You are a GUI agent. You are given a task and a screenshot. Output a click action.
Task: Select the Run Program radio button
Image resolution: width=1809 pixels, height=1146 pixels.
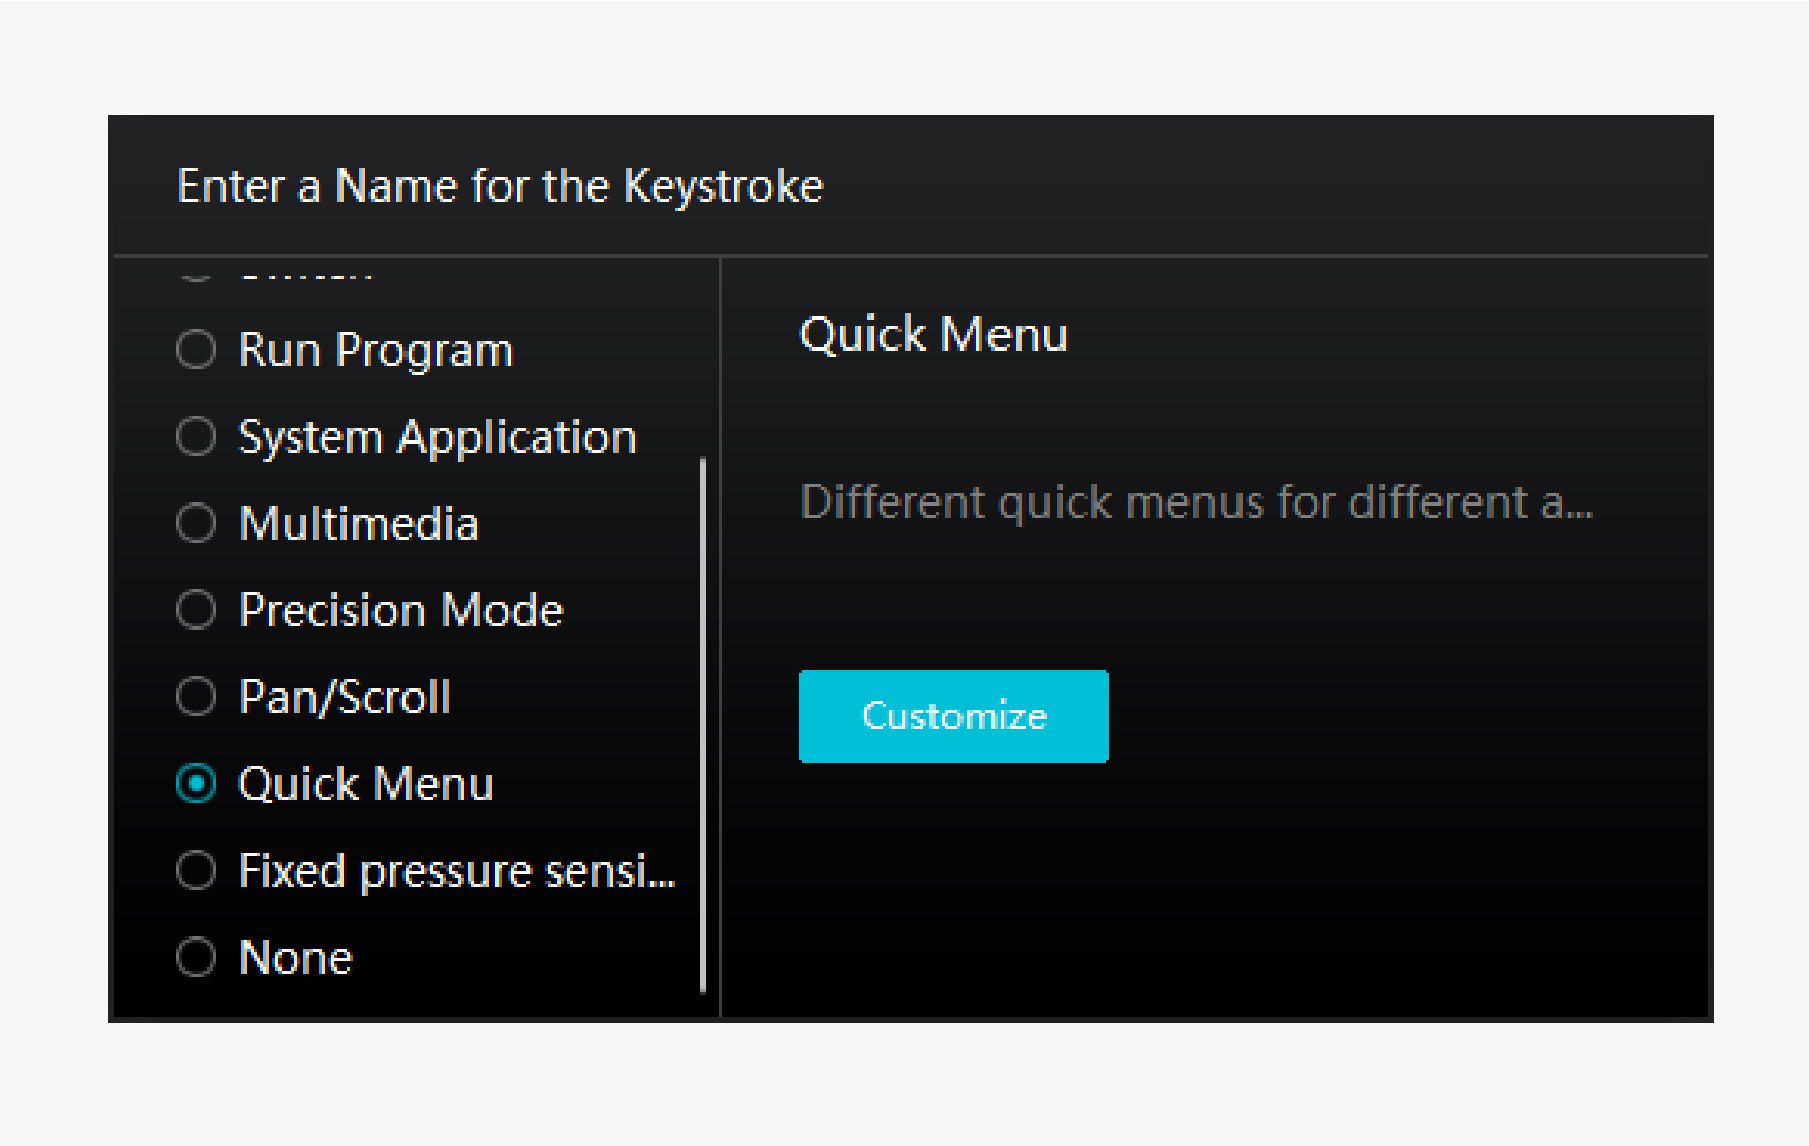tap(196, 350)
